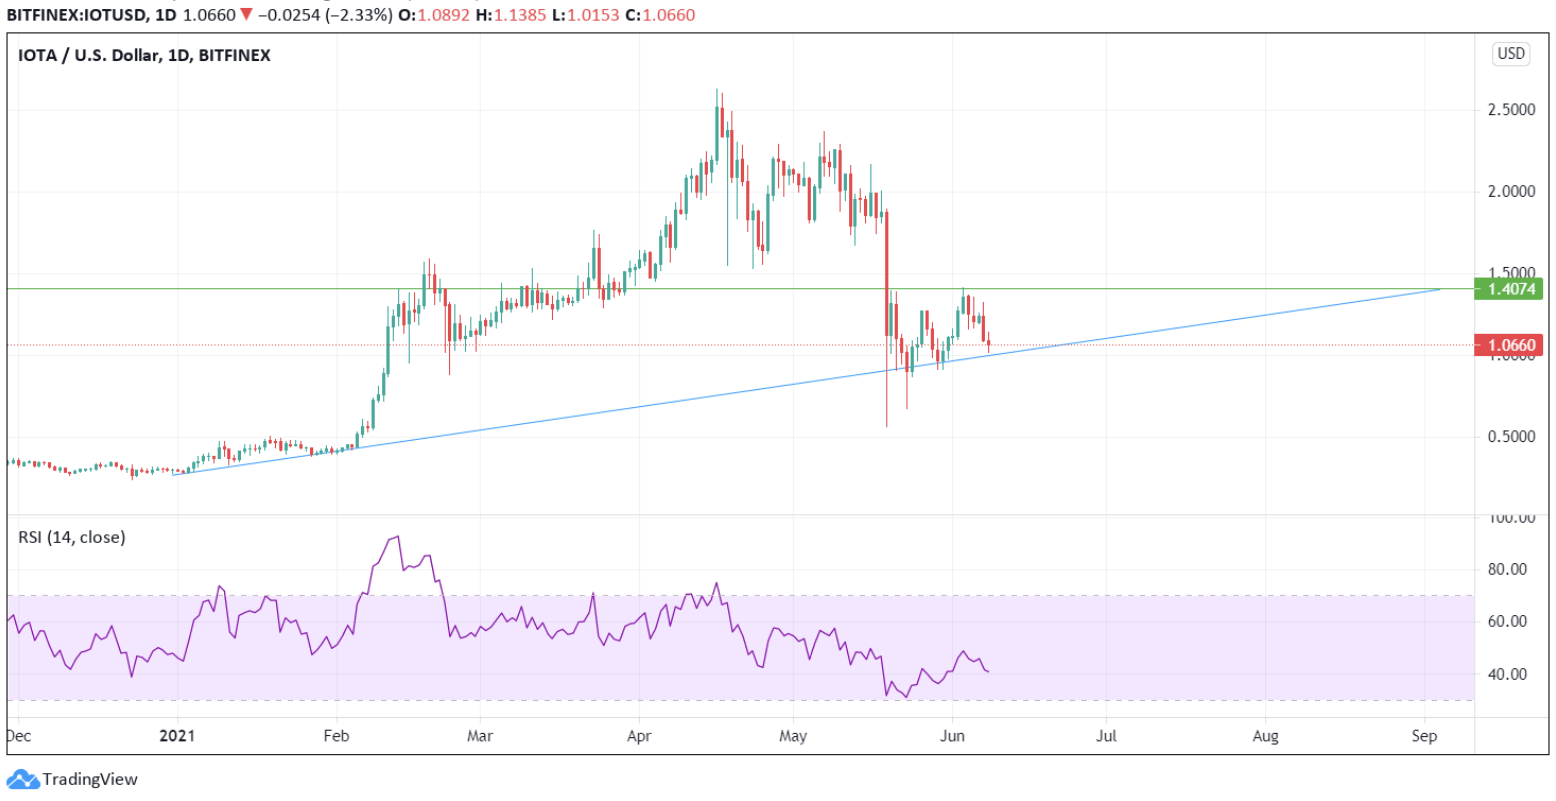Screen dimensions: 1556x801
Task: Click the Feb label on time axis
Action: point(336,737)
